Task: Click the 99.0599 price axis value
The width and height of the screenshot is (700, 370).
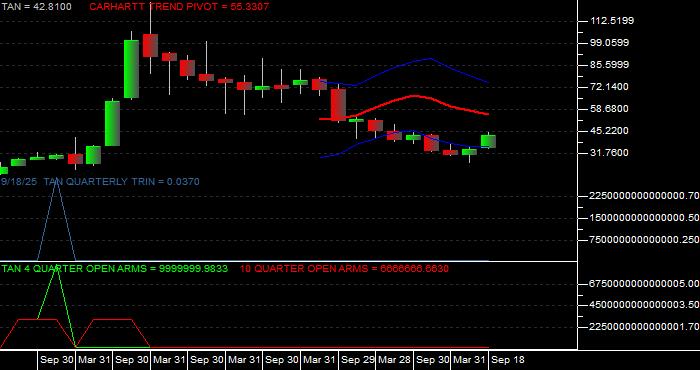Action: click(609, 42)
